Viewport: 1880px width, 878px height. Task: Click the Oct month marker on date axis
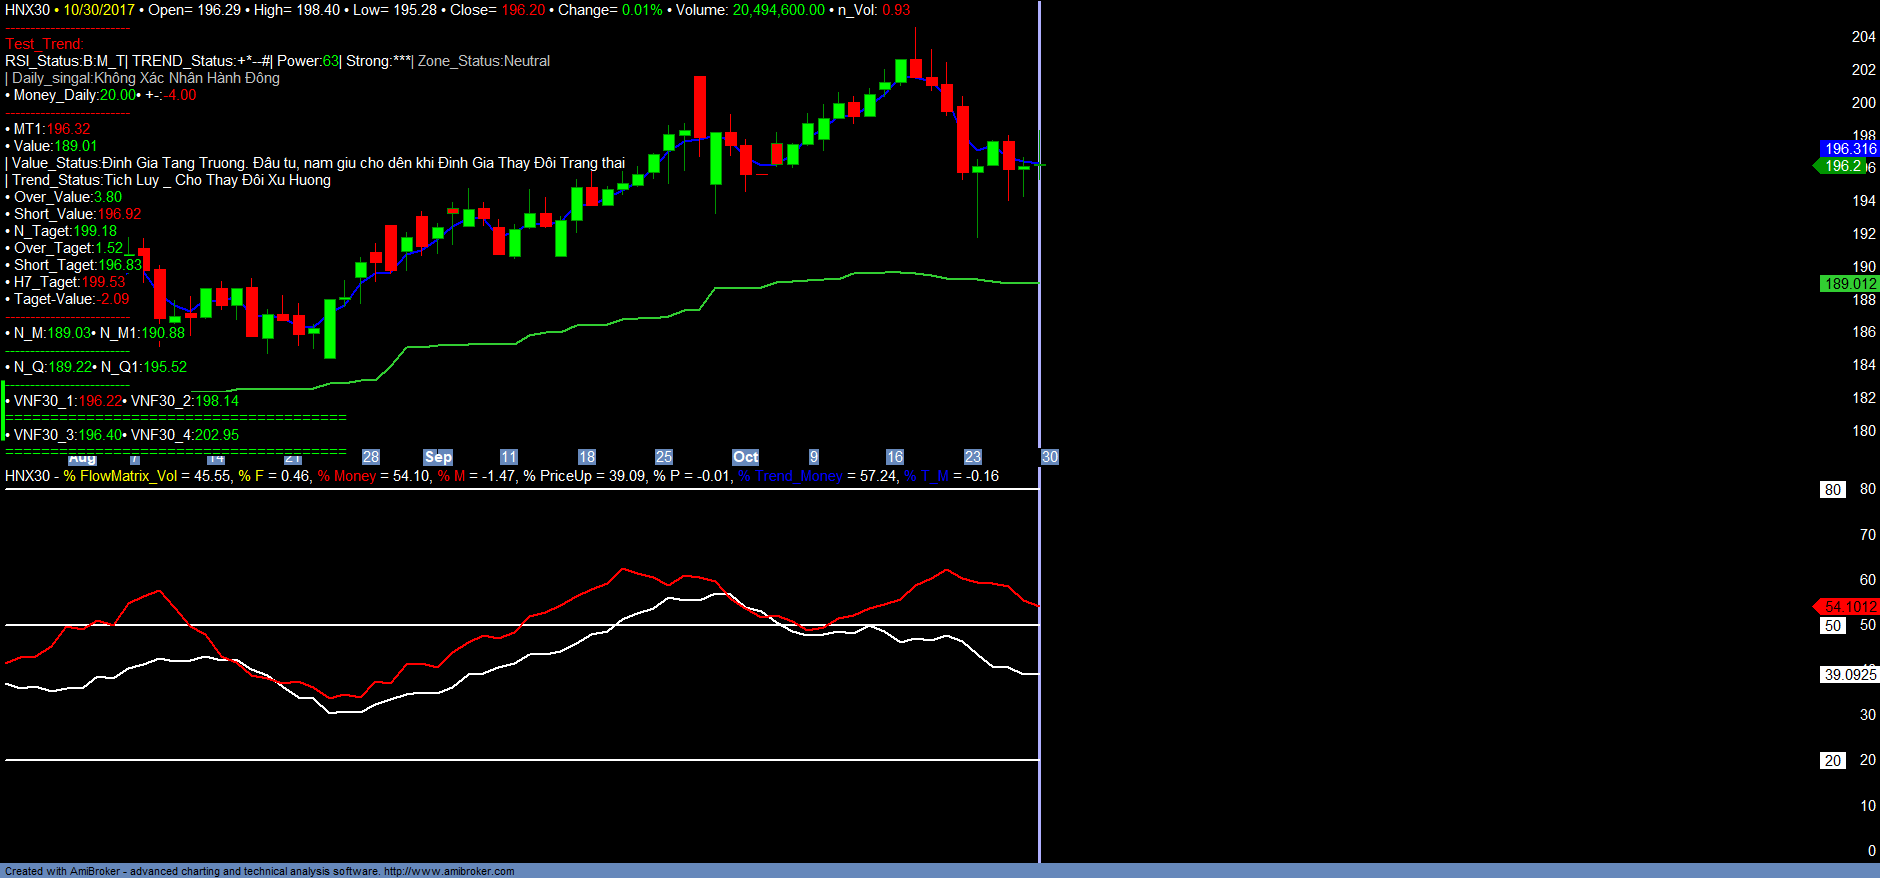pos(745,457)
